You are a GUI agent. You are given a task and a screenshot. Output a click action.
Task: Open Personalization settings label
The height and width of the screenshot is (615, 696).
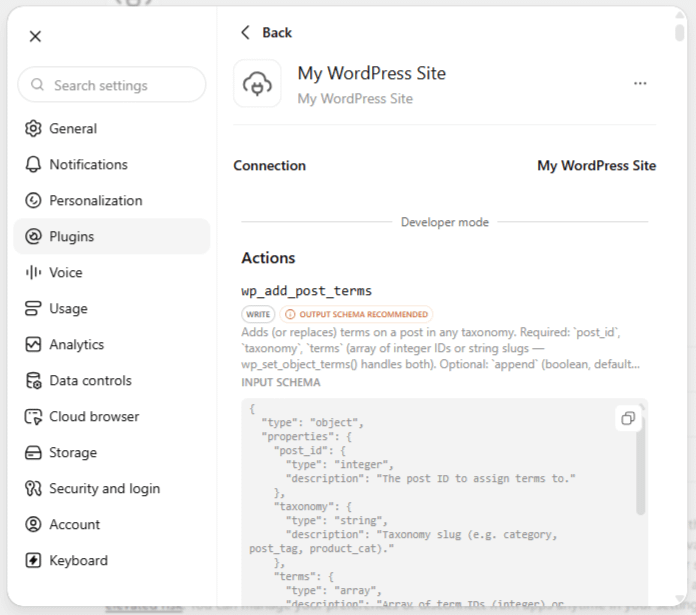coord(96,201)
